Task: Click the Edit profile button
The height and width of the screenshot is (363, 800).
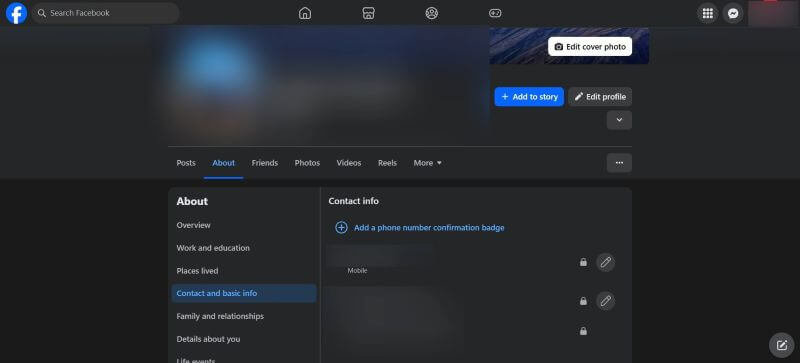Action: point(600,96)
